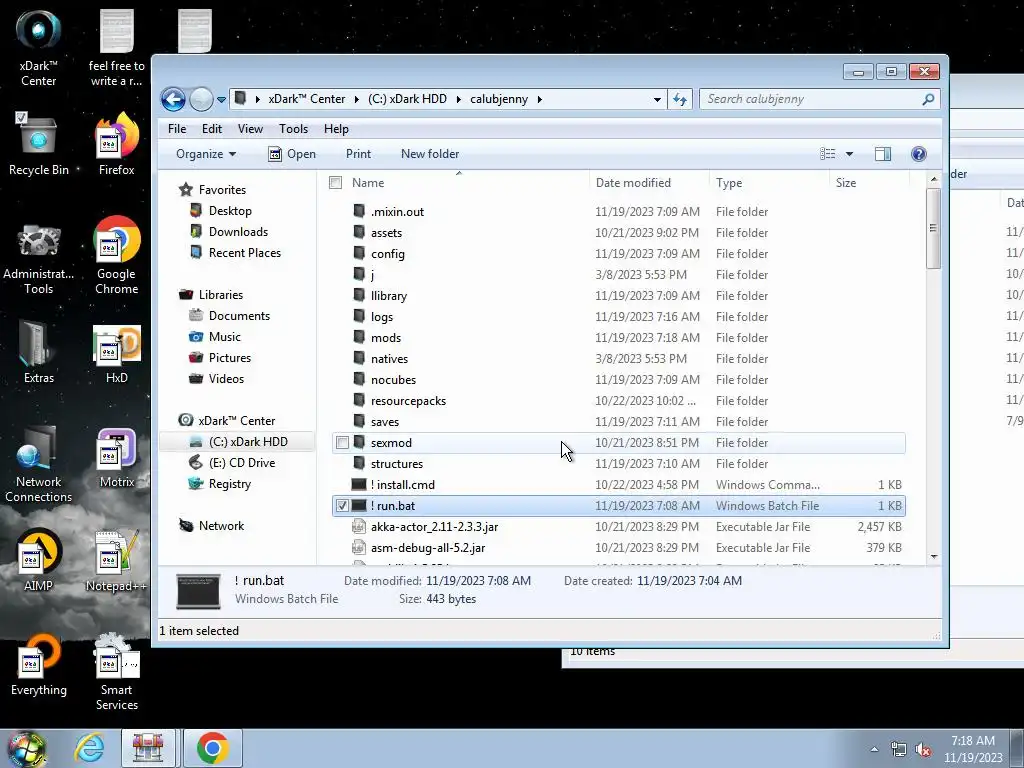The height and width of the screenshot is (768, 1024).
Task: Open Chrome from the taskbar
Action: pos(212,748)
